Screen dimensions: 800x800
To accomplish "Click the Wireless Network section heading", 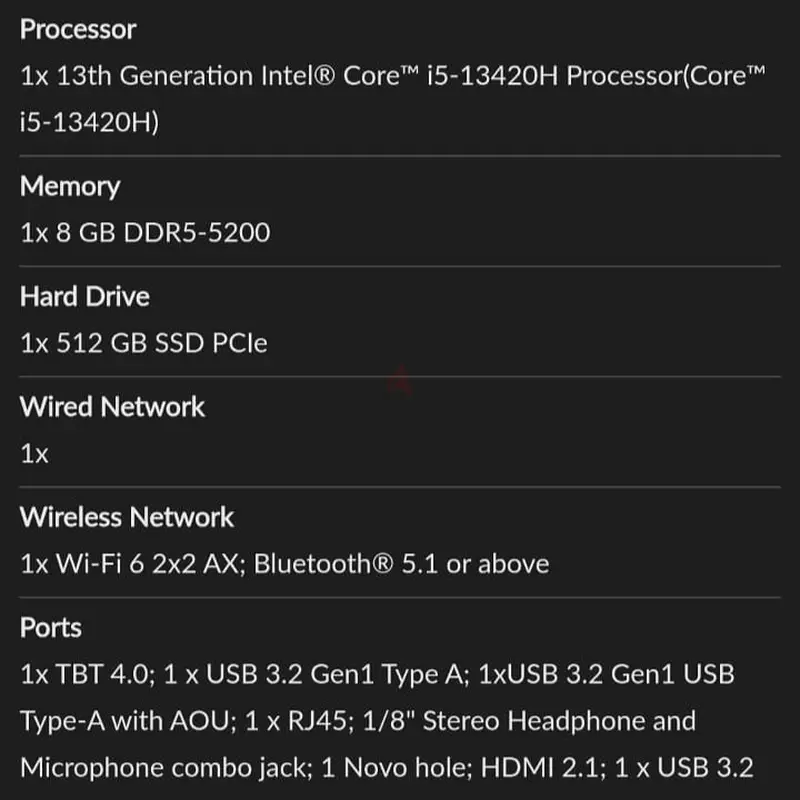I will [127, 517].
